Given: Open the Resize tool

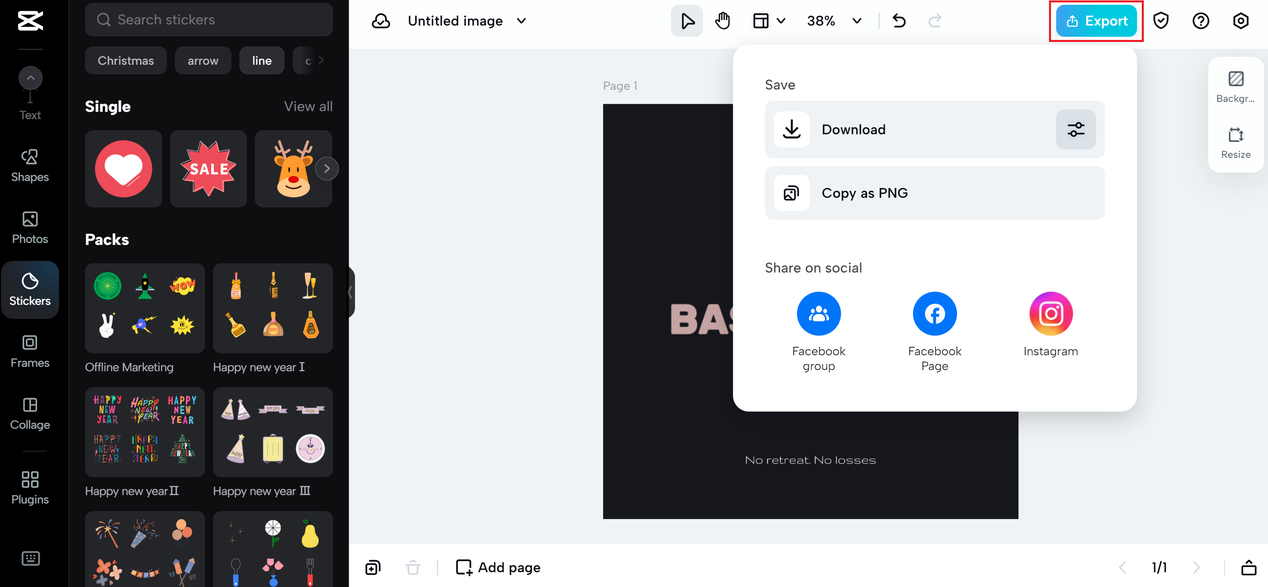Looking at the screenshot, I should tap(1236, 143).
